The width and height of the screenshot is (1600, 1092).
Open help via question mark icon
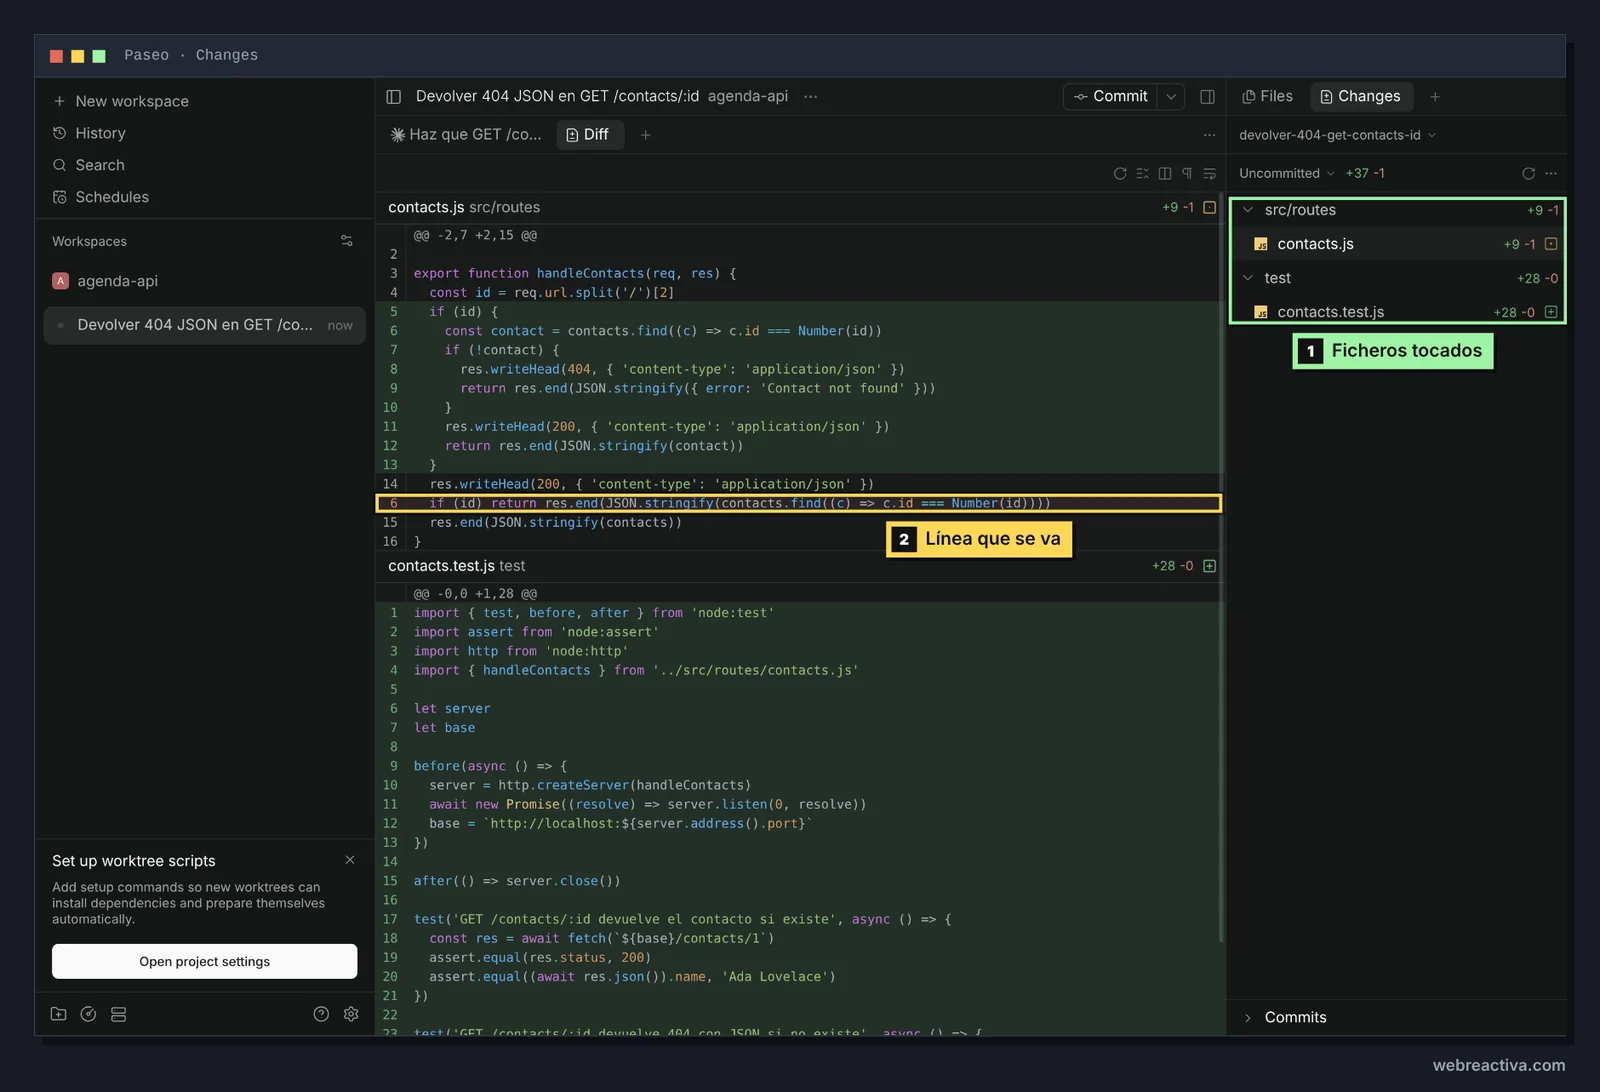coord(321,1014)
